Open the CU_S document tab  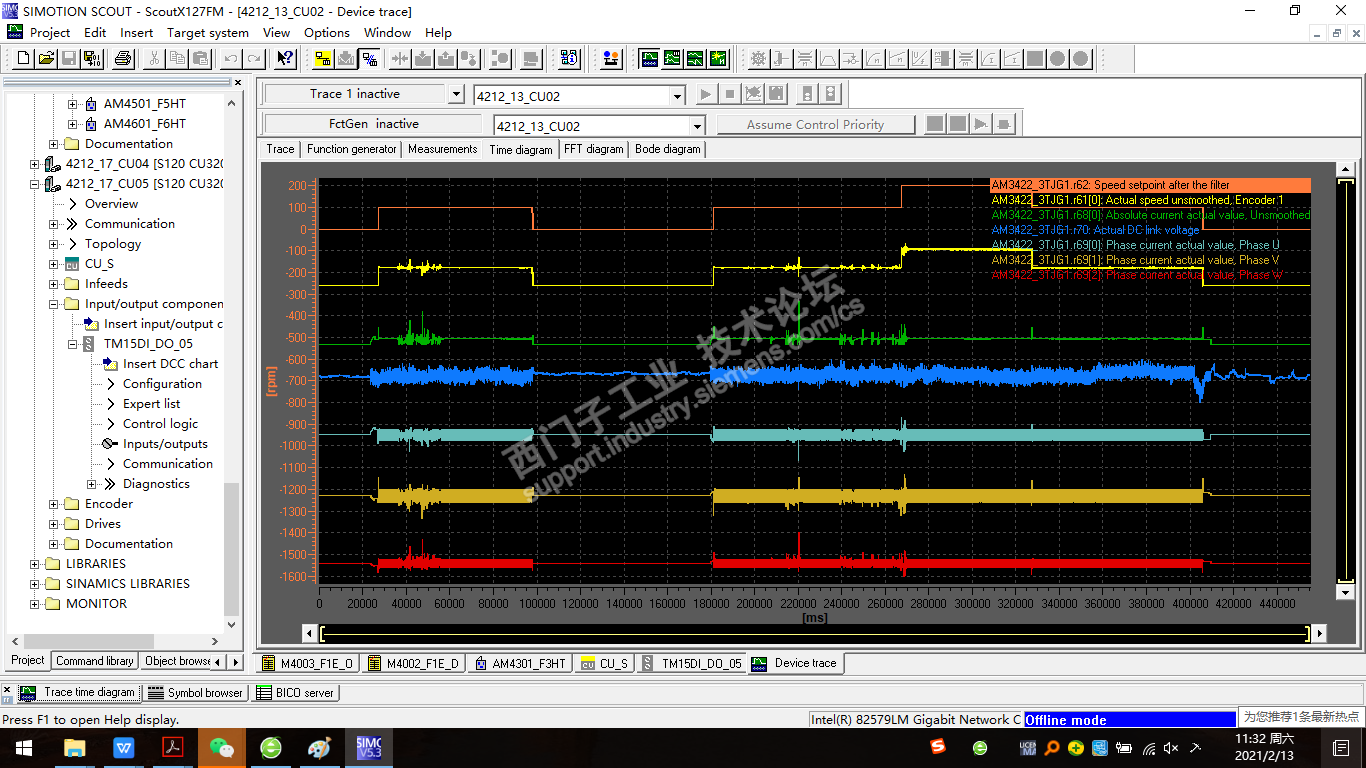(x=605, y=663)
